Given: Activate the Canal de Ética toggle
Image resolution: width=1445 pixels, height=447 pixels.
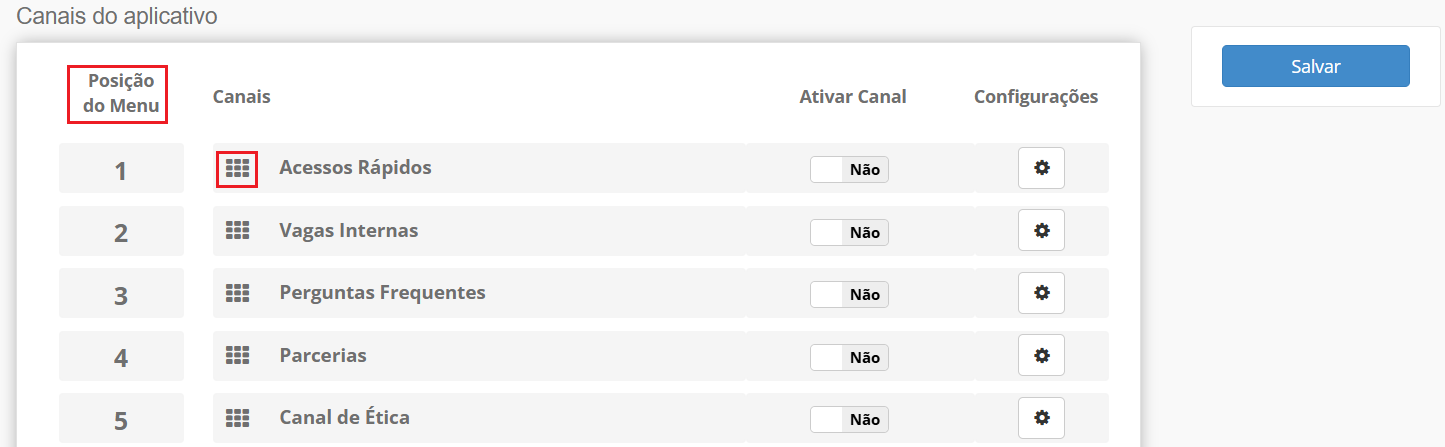Looking at the screenshot, I should click(x=849, y=419).
